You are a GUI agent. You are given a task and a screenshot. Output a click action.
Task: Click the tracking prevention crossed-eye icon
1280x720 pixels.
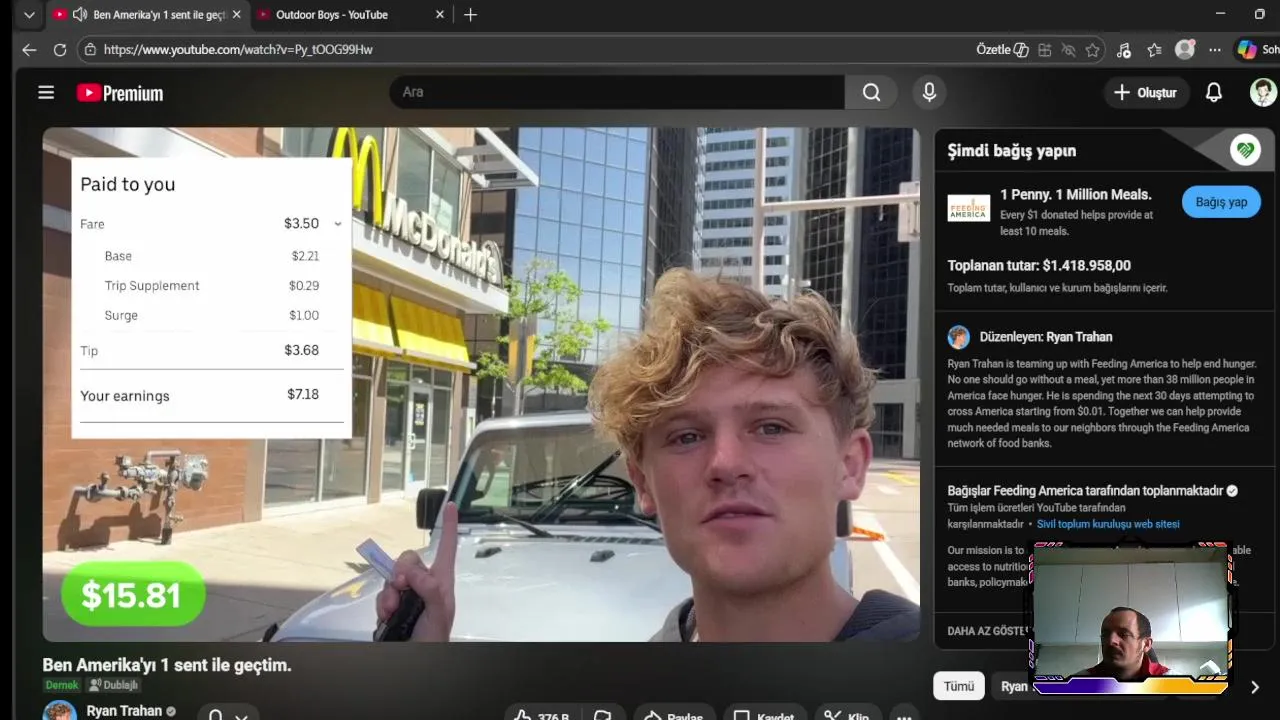[1068, 49]
